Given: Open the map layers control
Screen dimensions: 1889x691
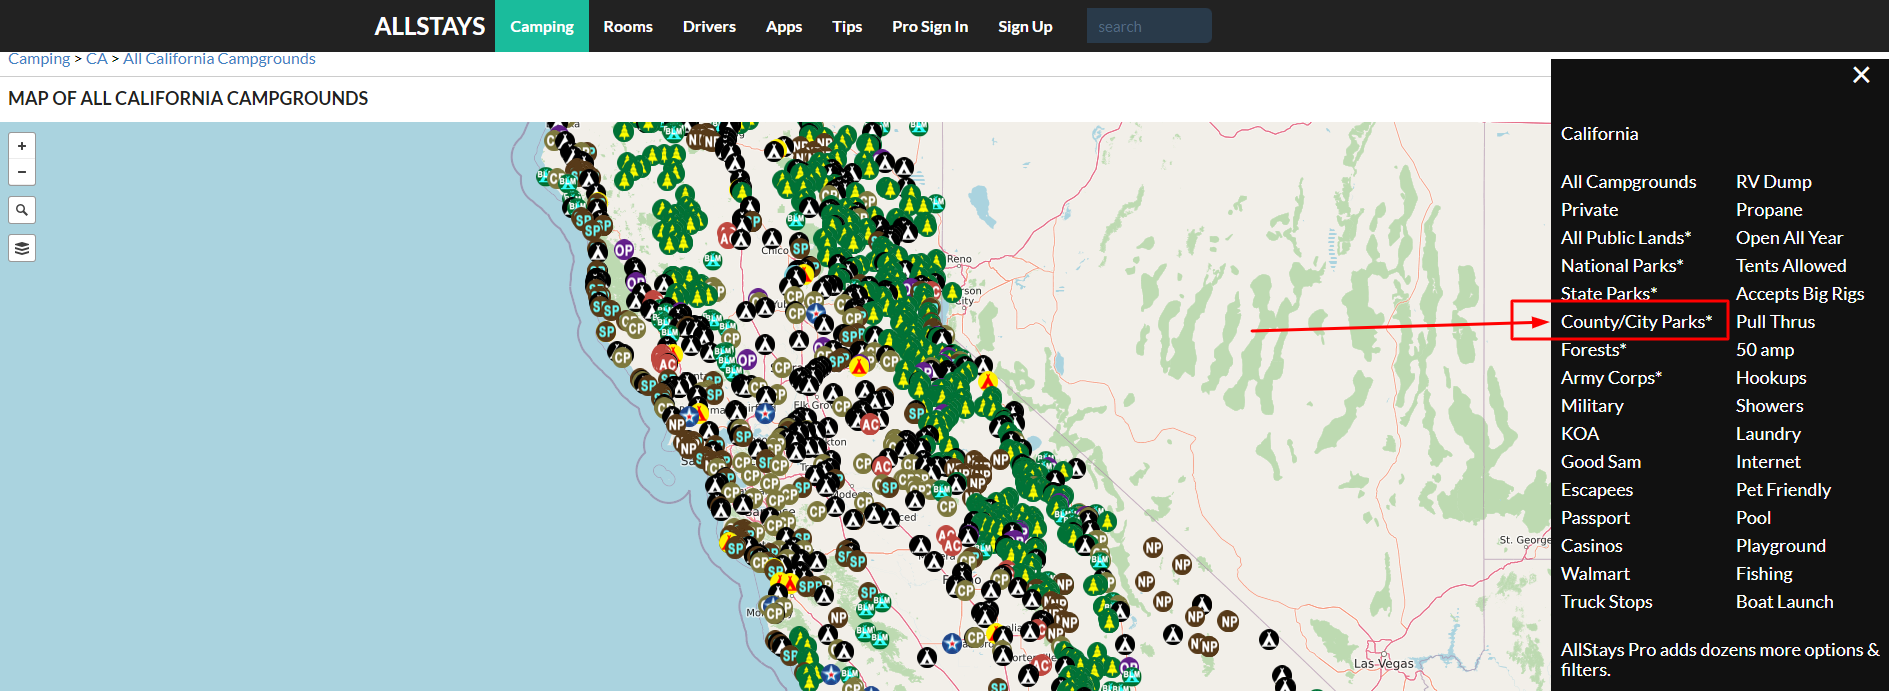Looking at the screenshot, I should 22,248.
